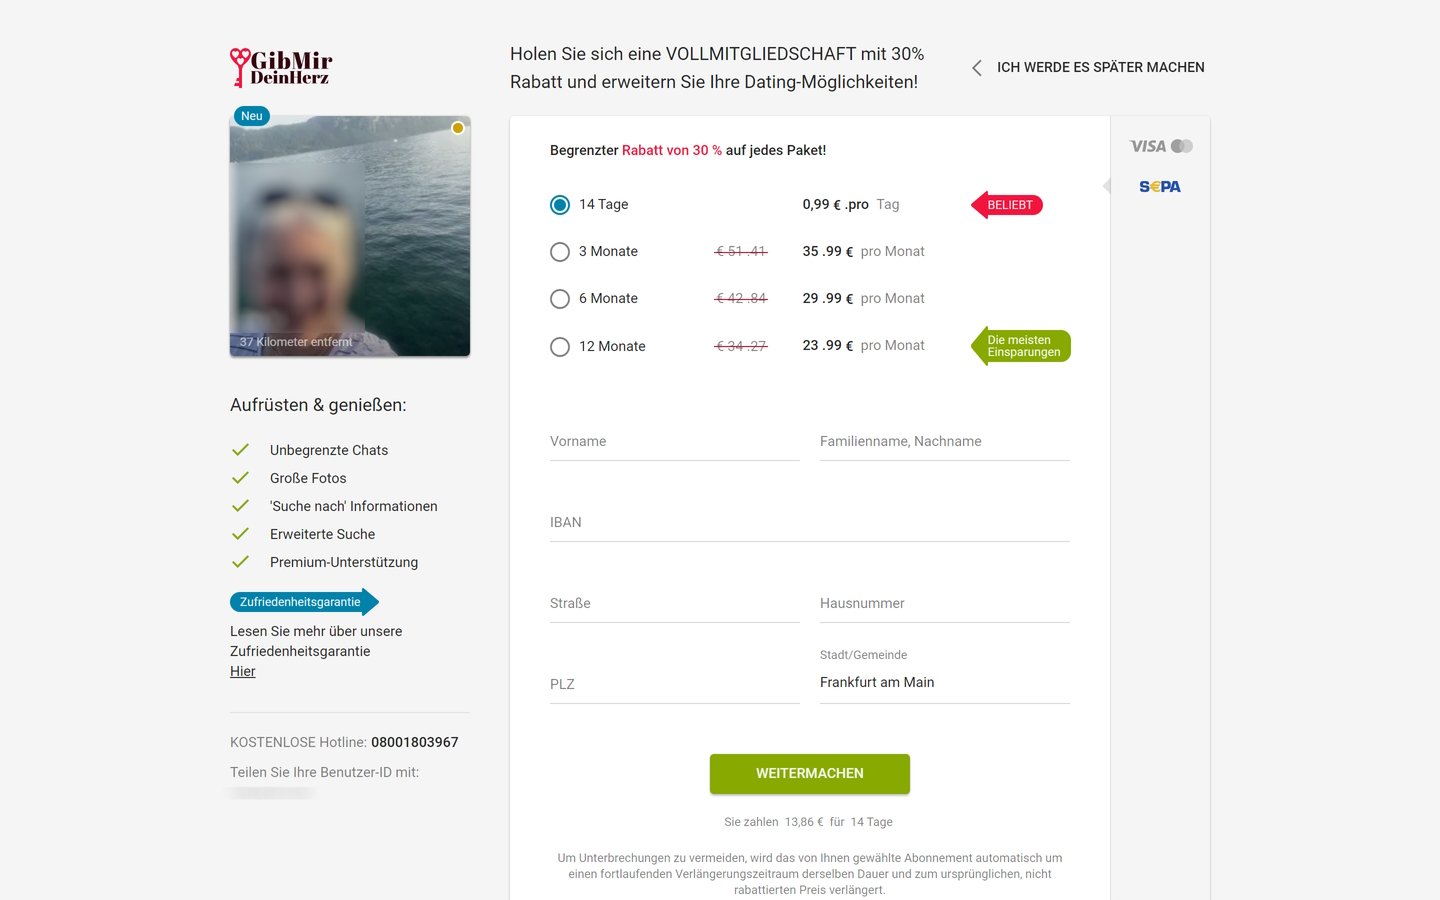Click ICH WERDE ES SPÄTER MACHEN link
This screenshot has height=900, width=1440.
1100,68
